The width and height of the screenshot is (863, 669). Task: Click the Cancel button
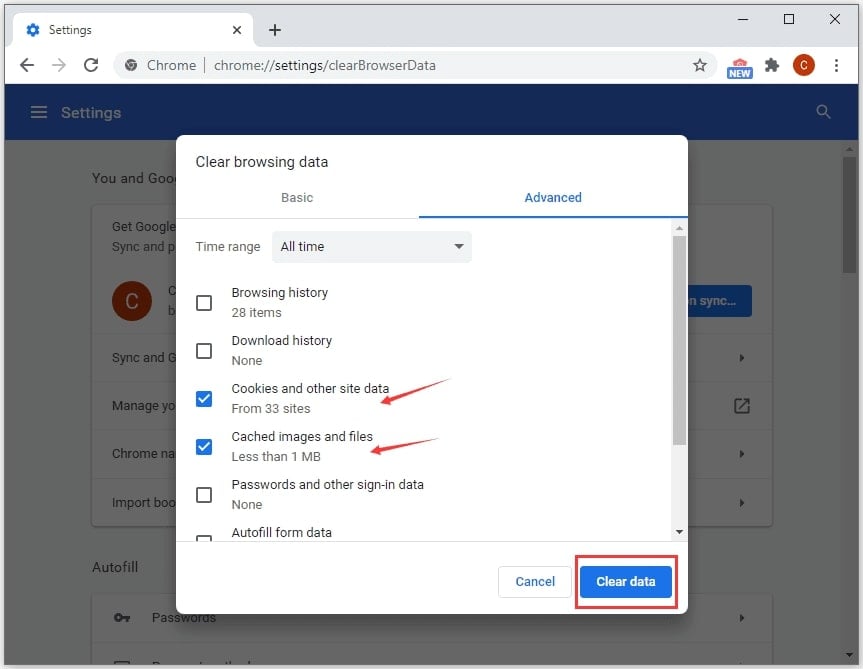(534, 582)
